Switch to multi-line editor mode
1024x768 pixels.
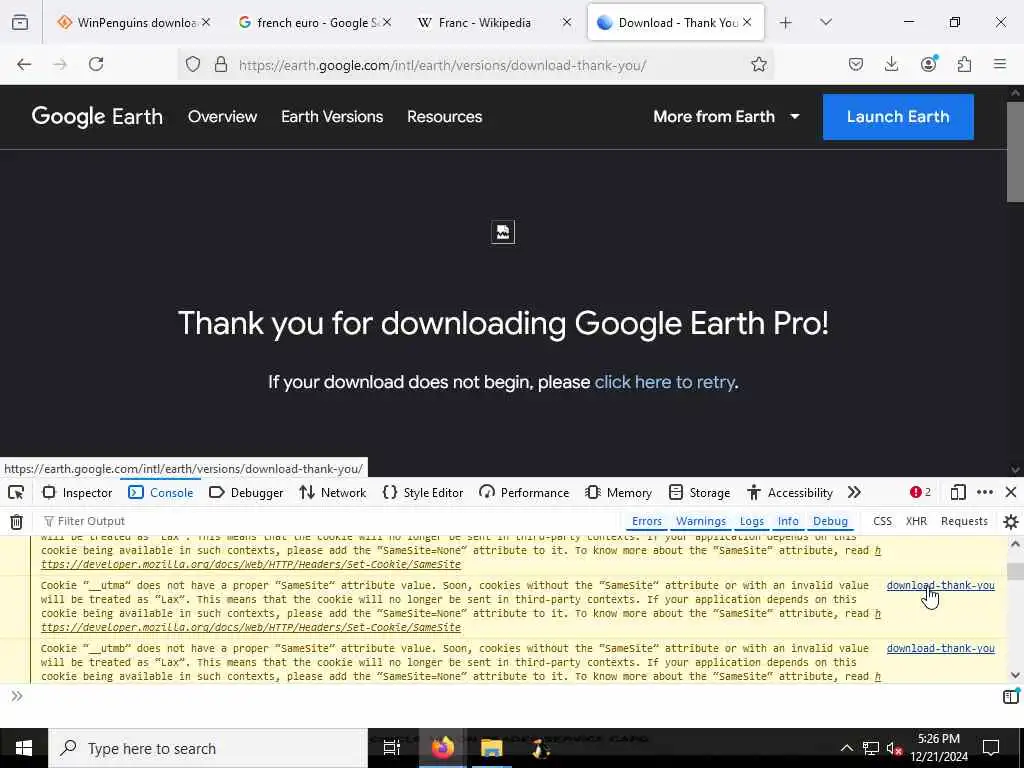click(x=1010, y=696)
